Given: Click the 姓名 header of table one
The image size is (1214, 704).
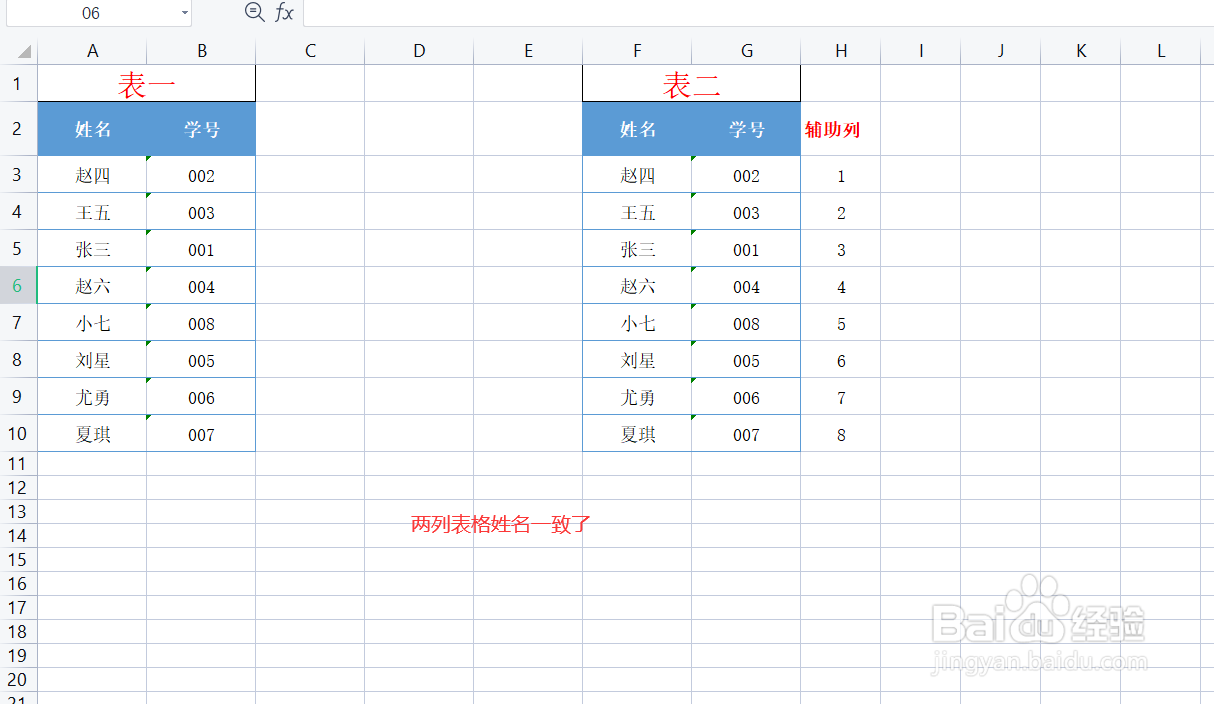Looking at the screenshot, I should coord(92,130).
